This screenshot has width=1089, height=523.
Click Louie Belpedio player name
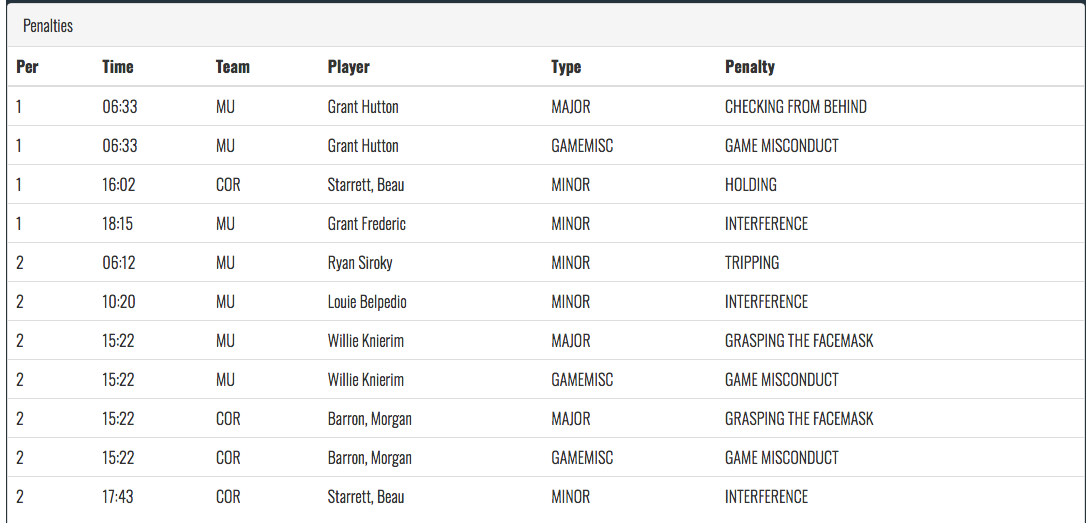(368, 301)
